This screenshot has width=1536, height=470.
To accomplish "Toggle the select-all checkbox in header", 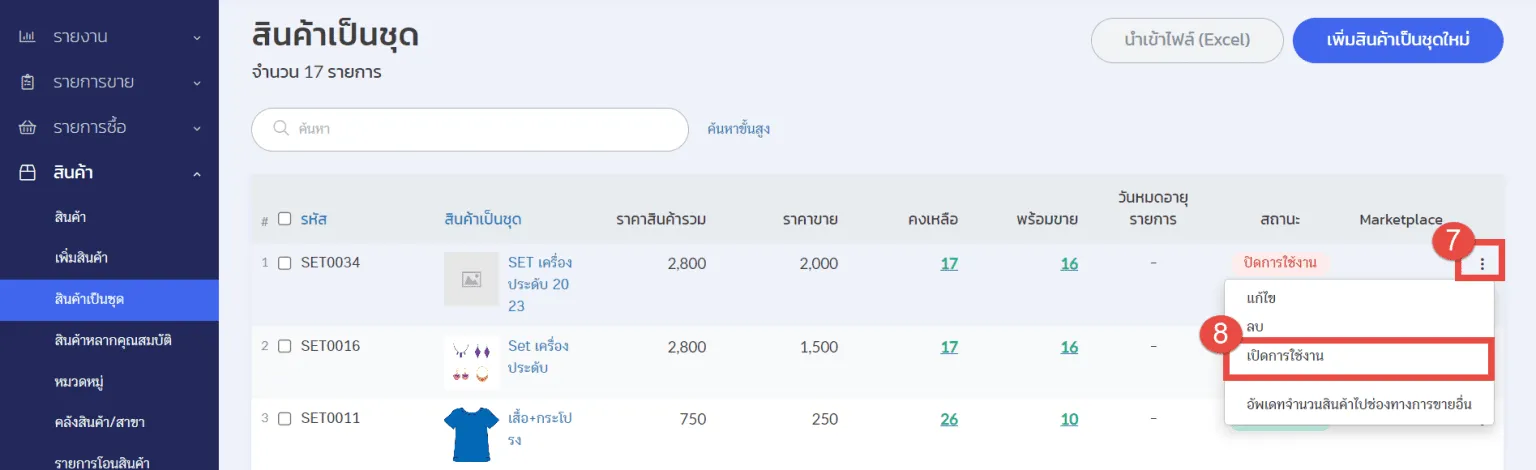I will pyautogui.click(x=285, y=219).
